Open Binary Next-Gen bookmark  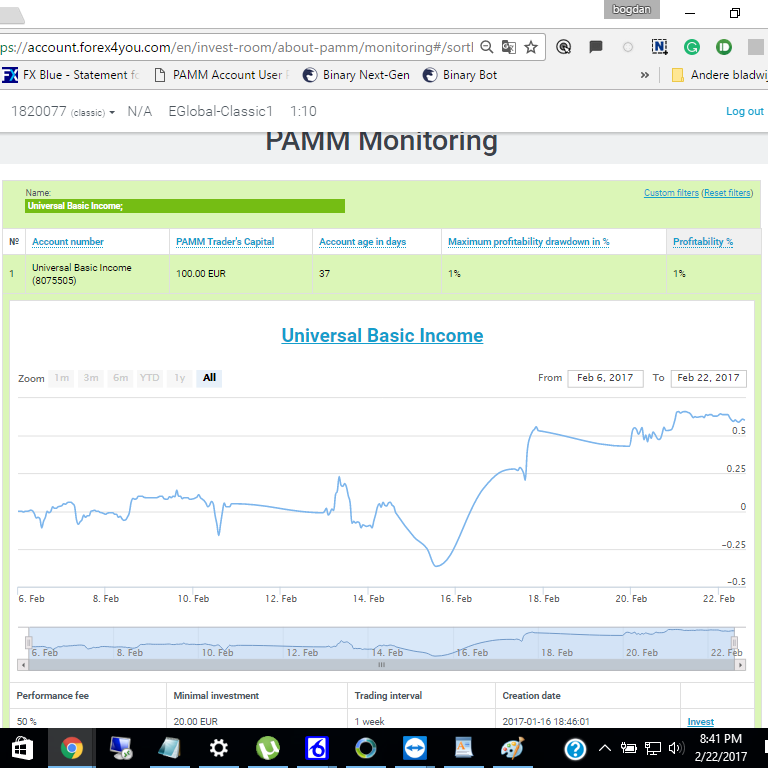[356, 75]
